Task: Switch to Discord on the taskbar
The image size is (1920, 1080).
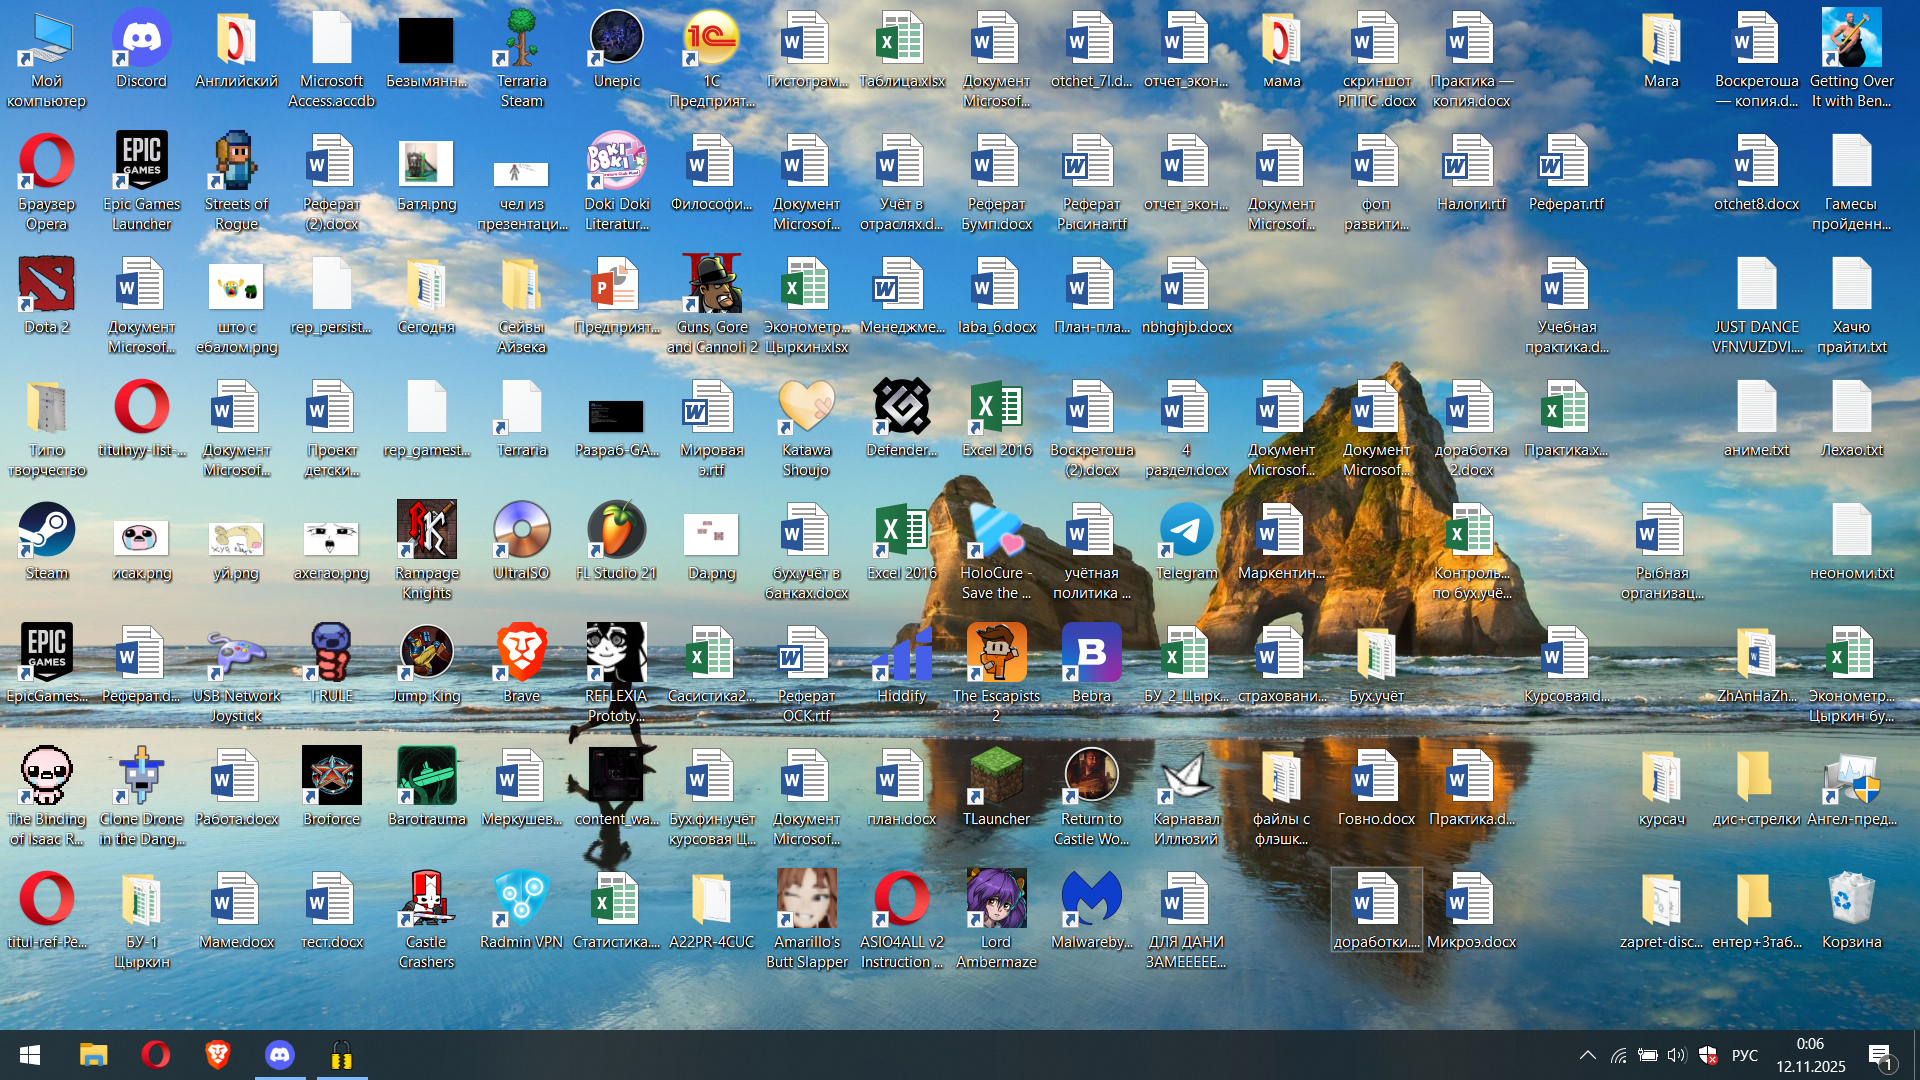Action: 280,1055
